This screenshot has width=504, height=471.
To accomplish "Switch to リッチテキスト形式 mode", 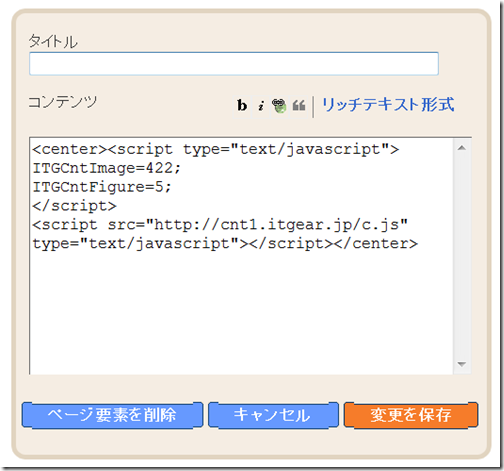I will coord(388,105).
